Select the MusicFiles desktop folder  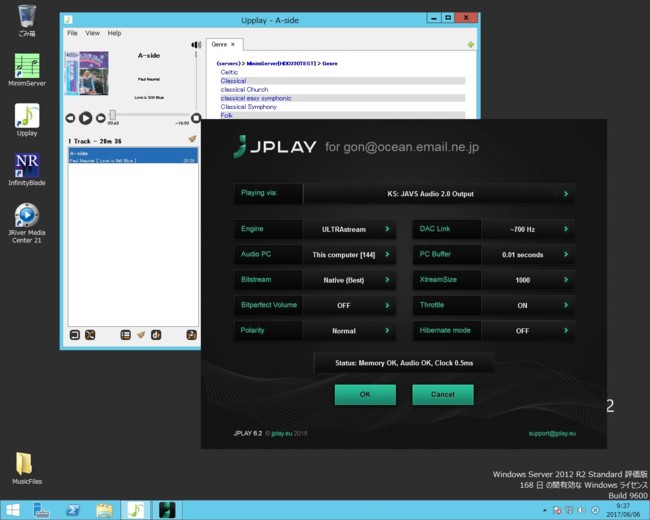[x=26, y=468]
